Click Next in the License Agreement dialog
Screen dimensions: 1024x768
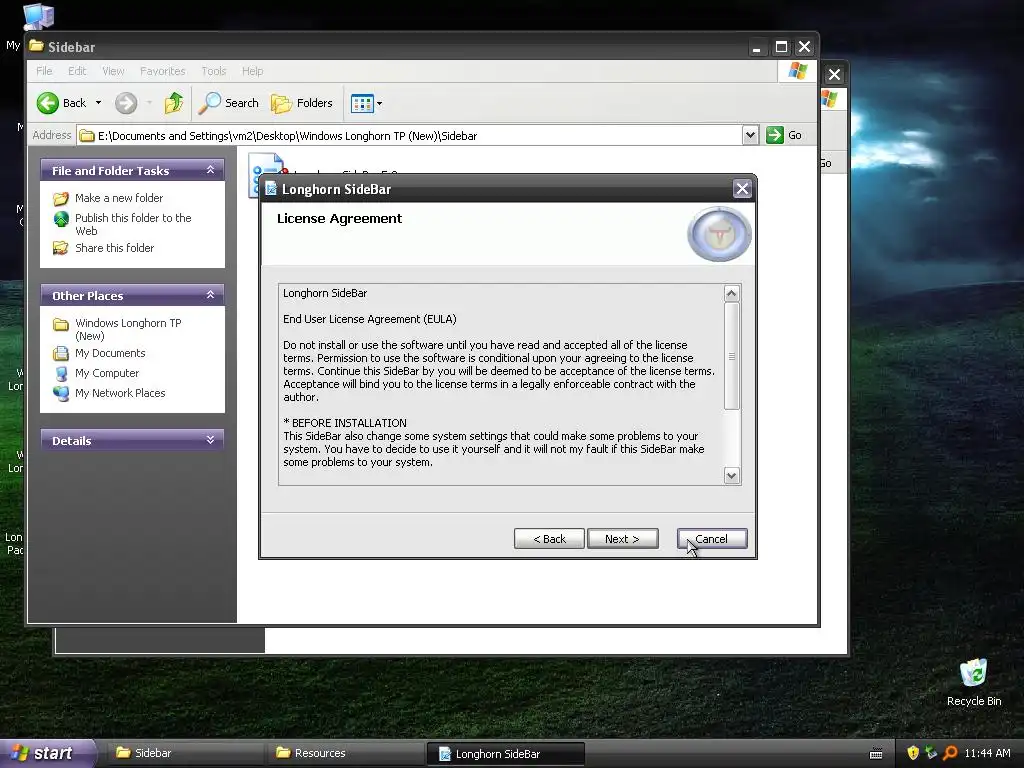click(x=622, y=539)
